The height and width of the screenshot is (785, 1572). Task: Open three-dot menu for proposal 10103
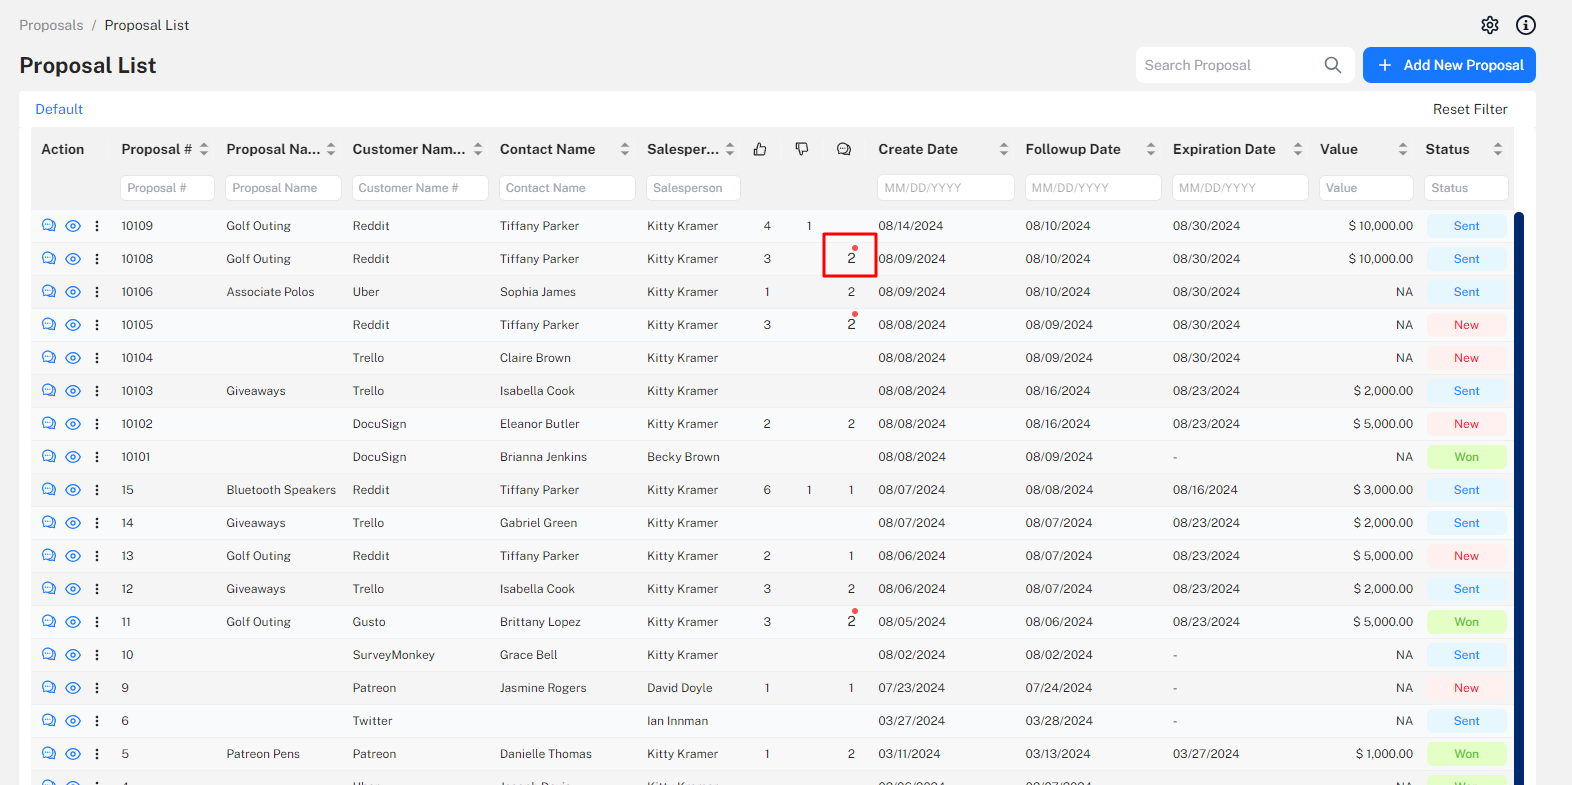(x=97, y=391)
